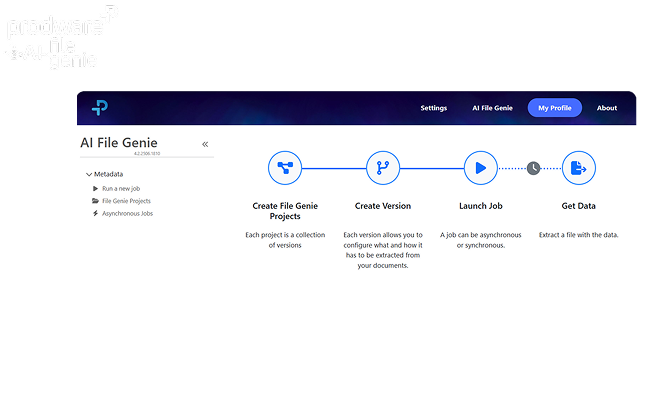Click text 'Extract a file with the data.'
This screenshot has height=419, width=649.
click(579, 235)
